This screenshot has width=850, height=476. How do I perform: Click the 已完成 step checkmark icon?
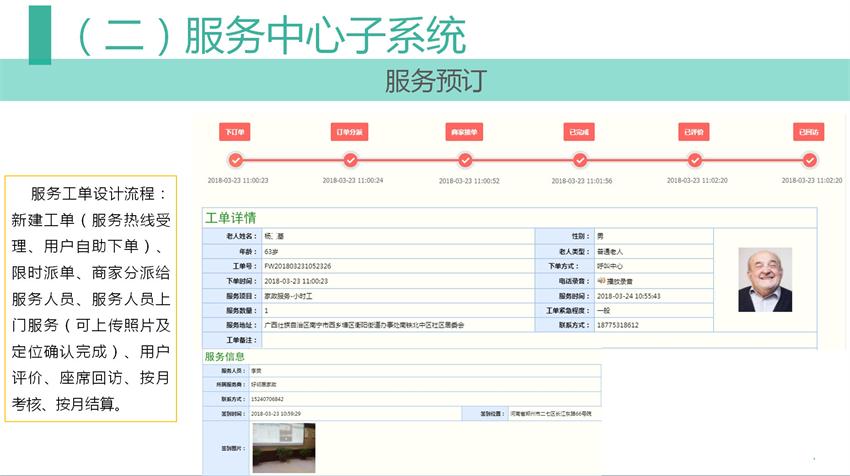pyautogui.click(x=580, y=160)
